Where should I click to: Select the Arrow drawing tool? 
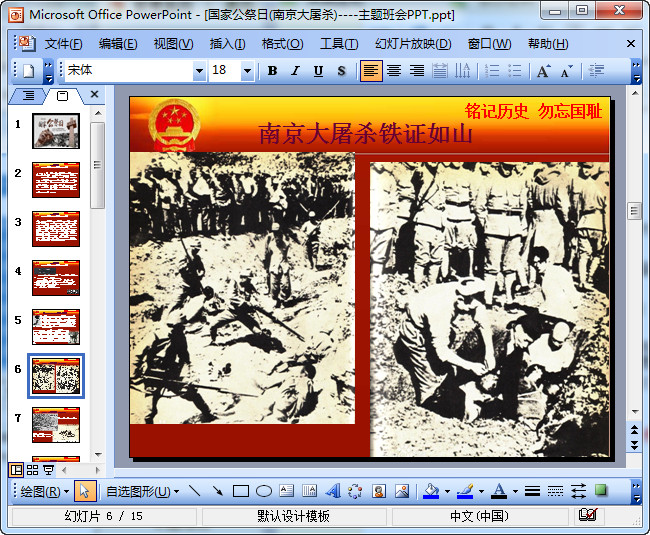(218, 491)
